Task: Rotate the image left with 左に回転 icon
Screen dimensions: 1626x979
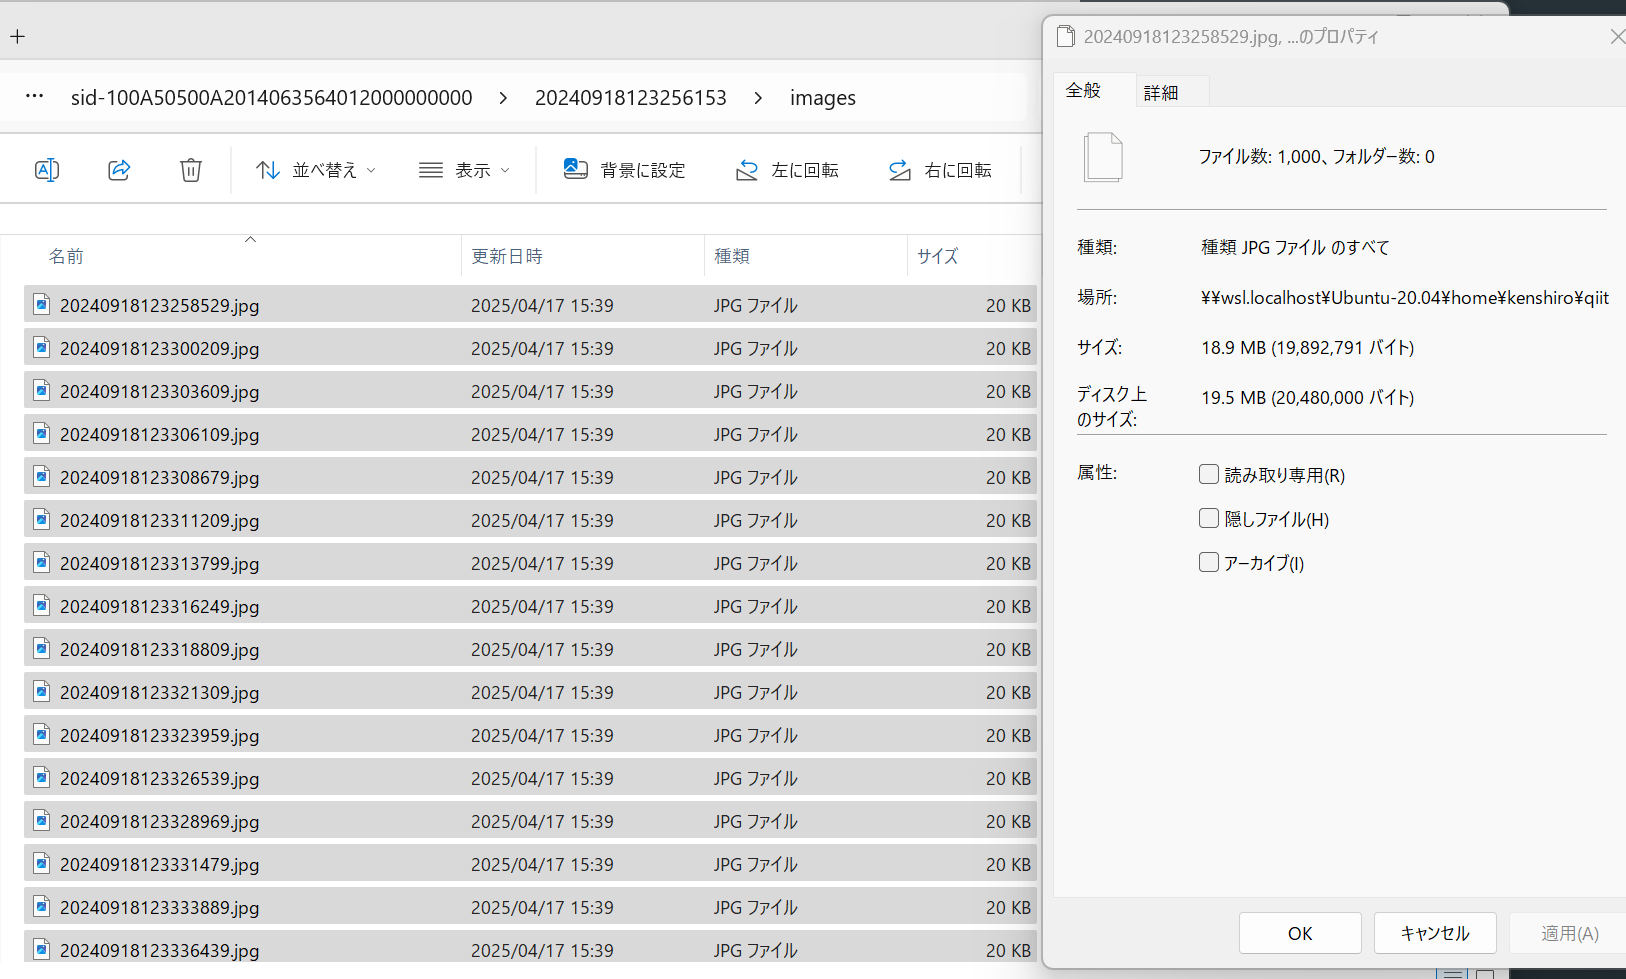Action: [746, 169]
